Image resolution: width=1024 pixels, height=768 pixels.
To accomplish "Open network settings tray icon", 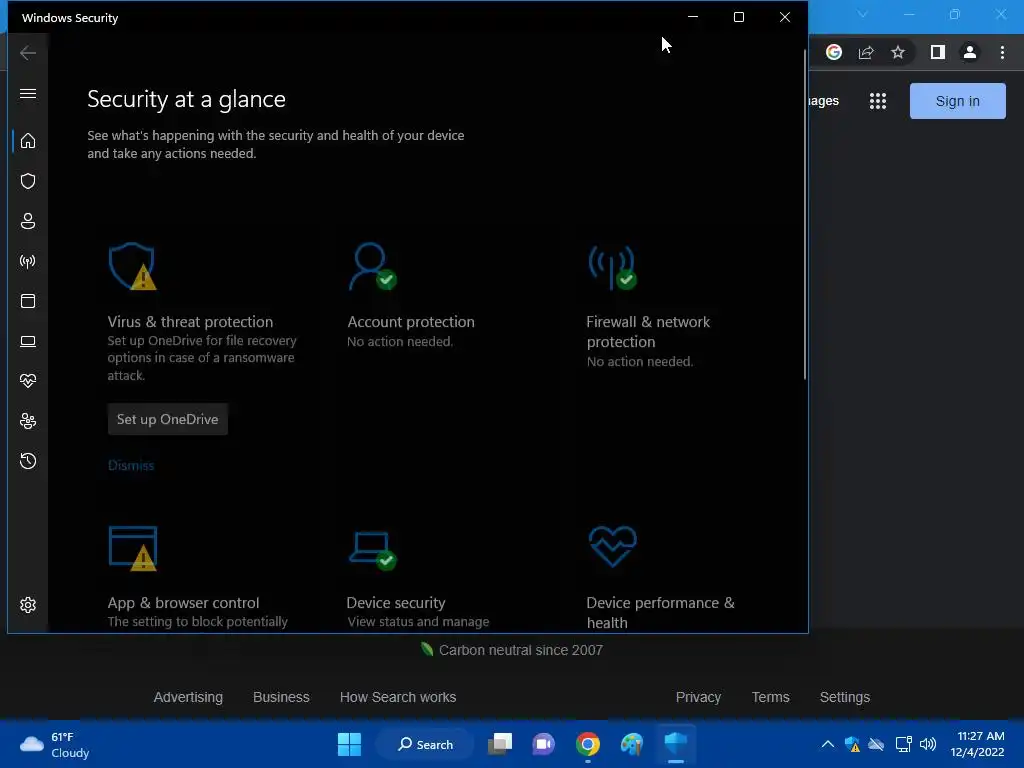I will (903, 744).
